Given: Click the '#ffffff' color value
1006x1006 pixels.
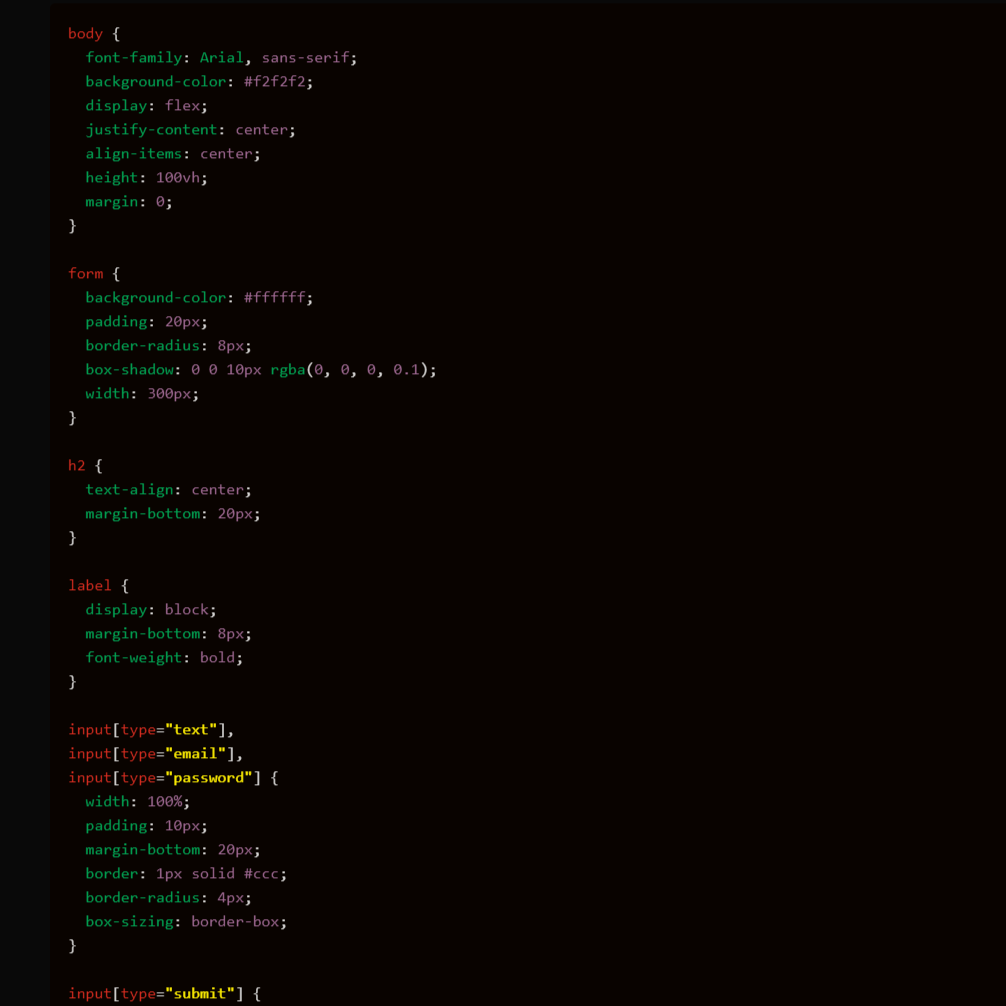Looking at the screenshot, I should coord(275,298).
